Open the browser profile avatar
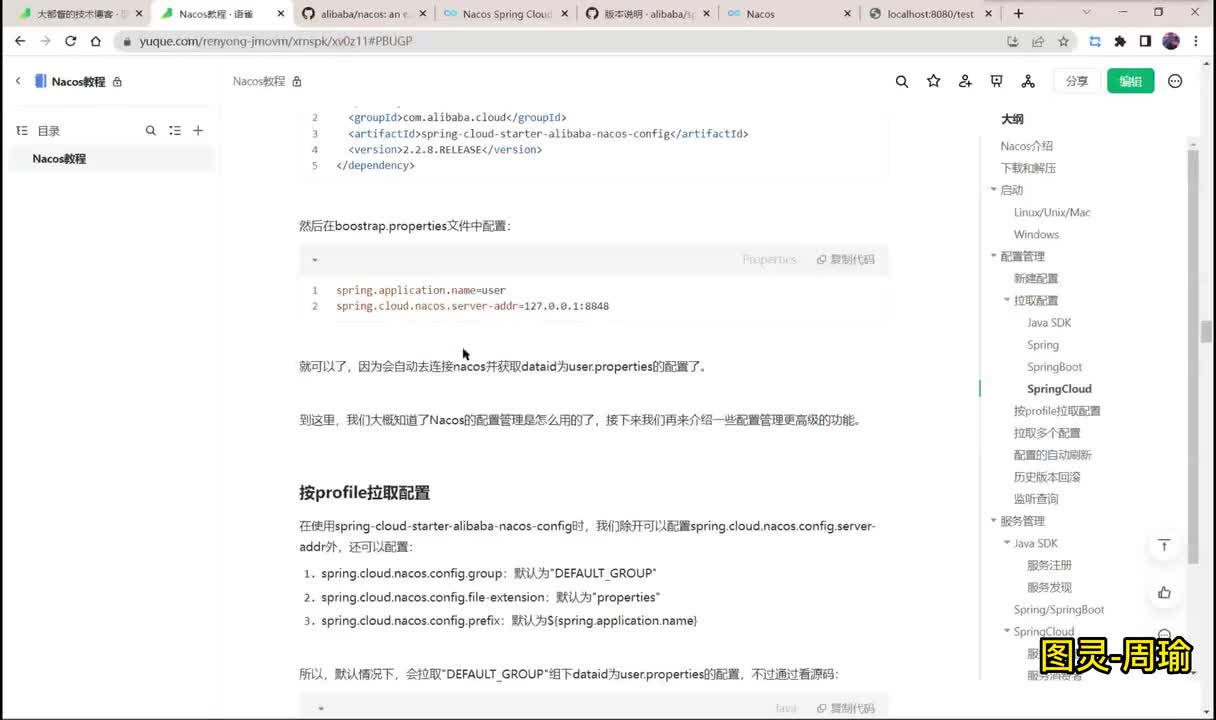The height and width of the screenshot is (720, 1216). point(1171,41)
